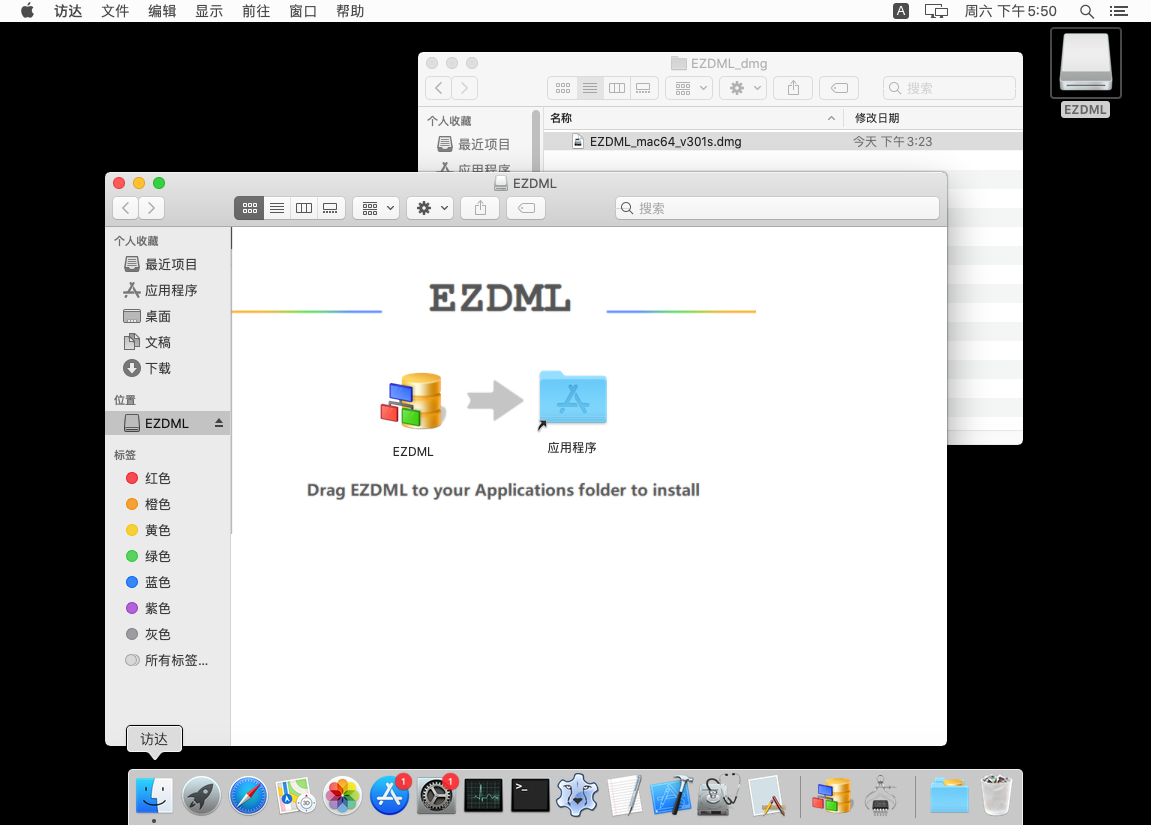Open group-by dropdown in EZDML window
Image resolution: width=1151 pixels, height=825 pixels.
(x=377, y=208)
